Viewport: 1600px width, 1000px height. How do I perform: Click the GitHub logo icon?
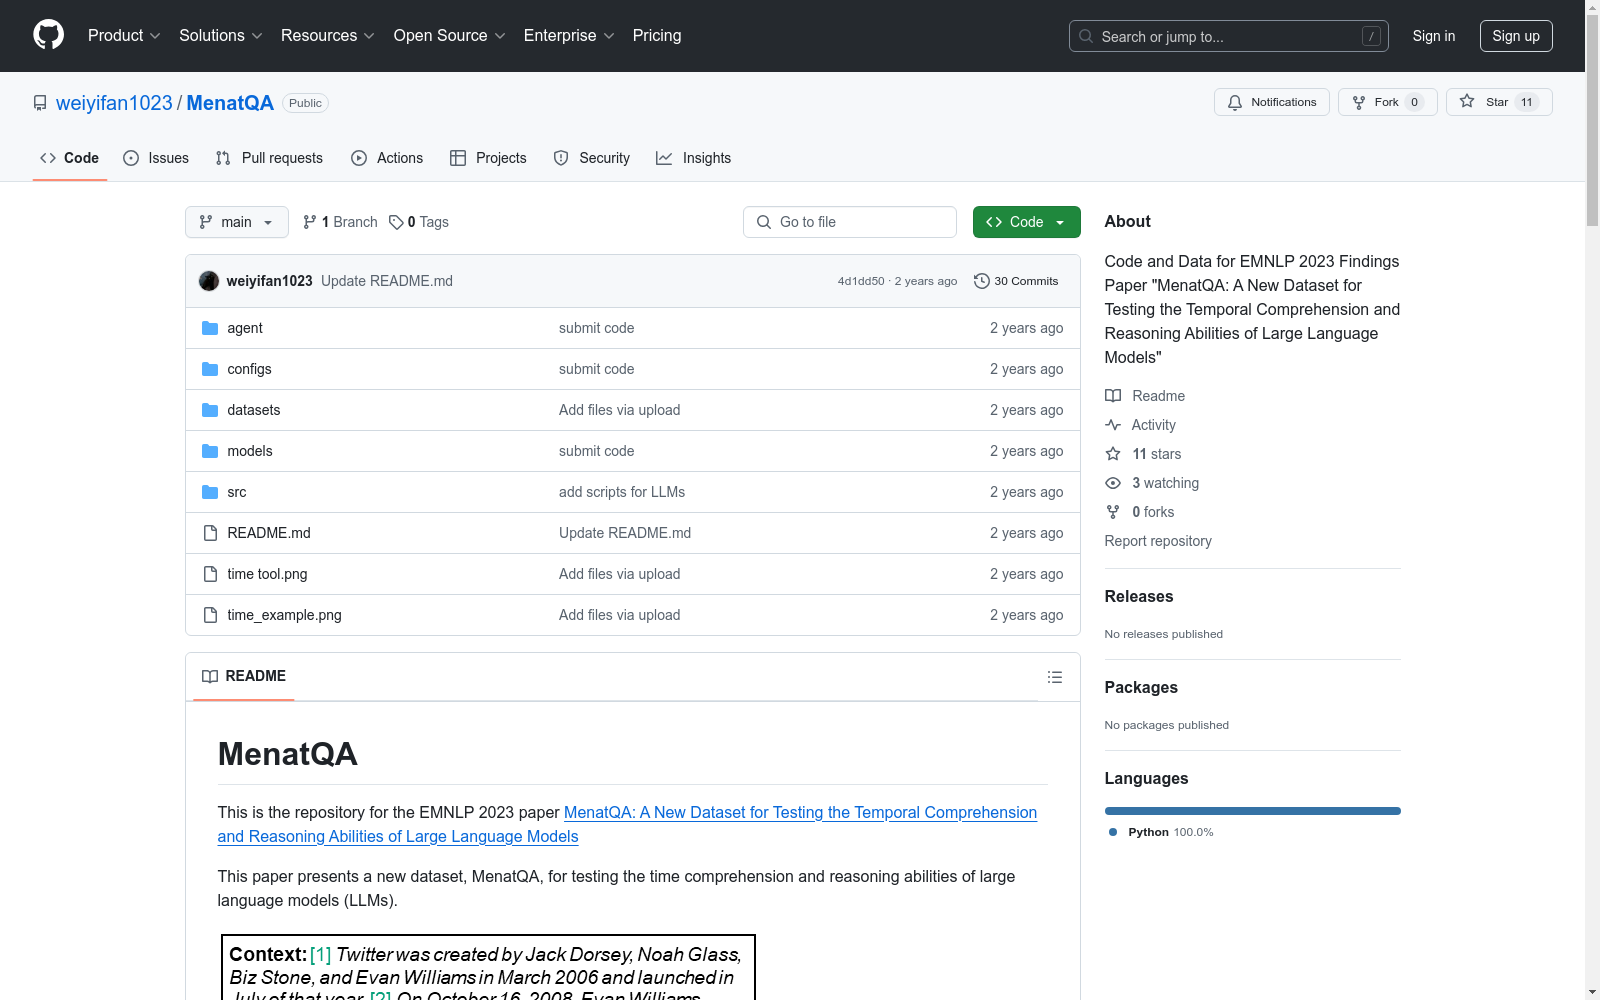click(48, 35)
